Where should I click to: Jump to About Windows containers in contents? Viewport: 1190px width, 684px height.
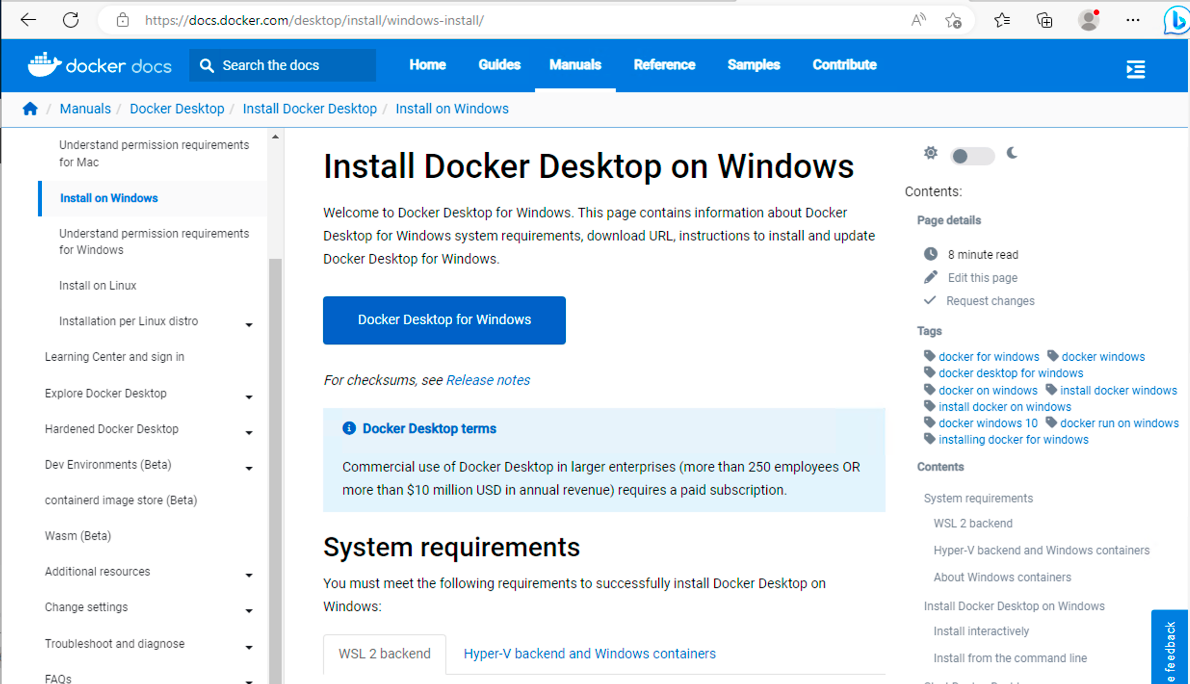click(x=1003, y=577)
